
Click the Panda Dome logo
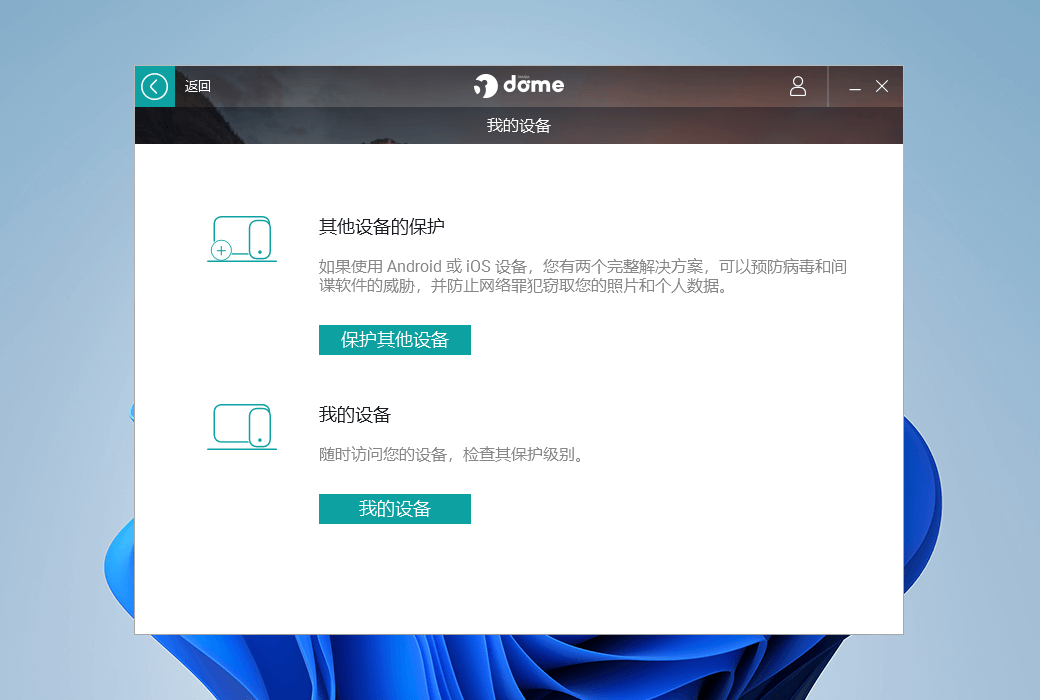[x=519, y=86]
